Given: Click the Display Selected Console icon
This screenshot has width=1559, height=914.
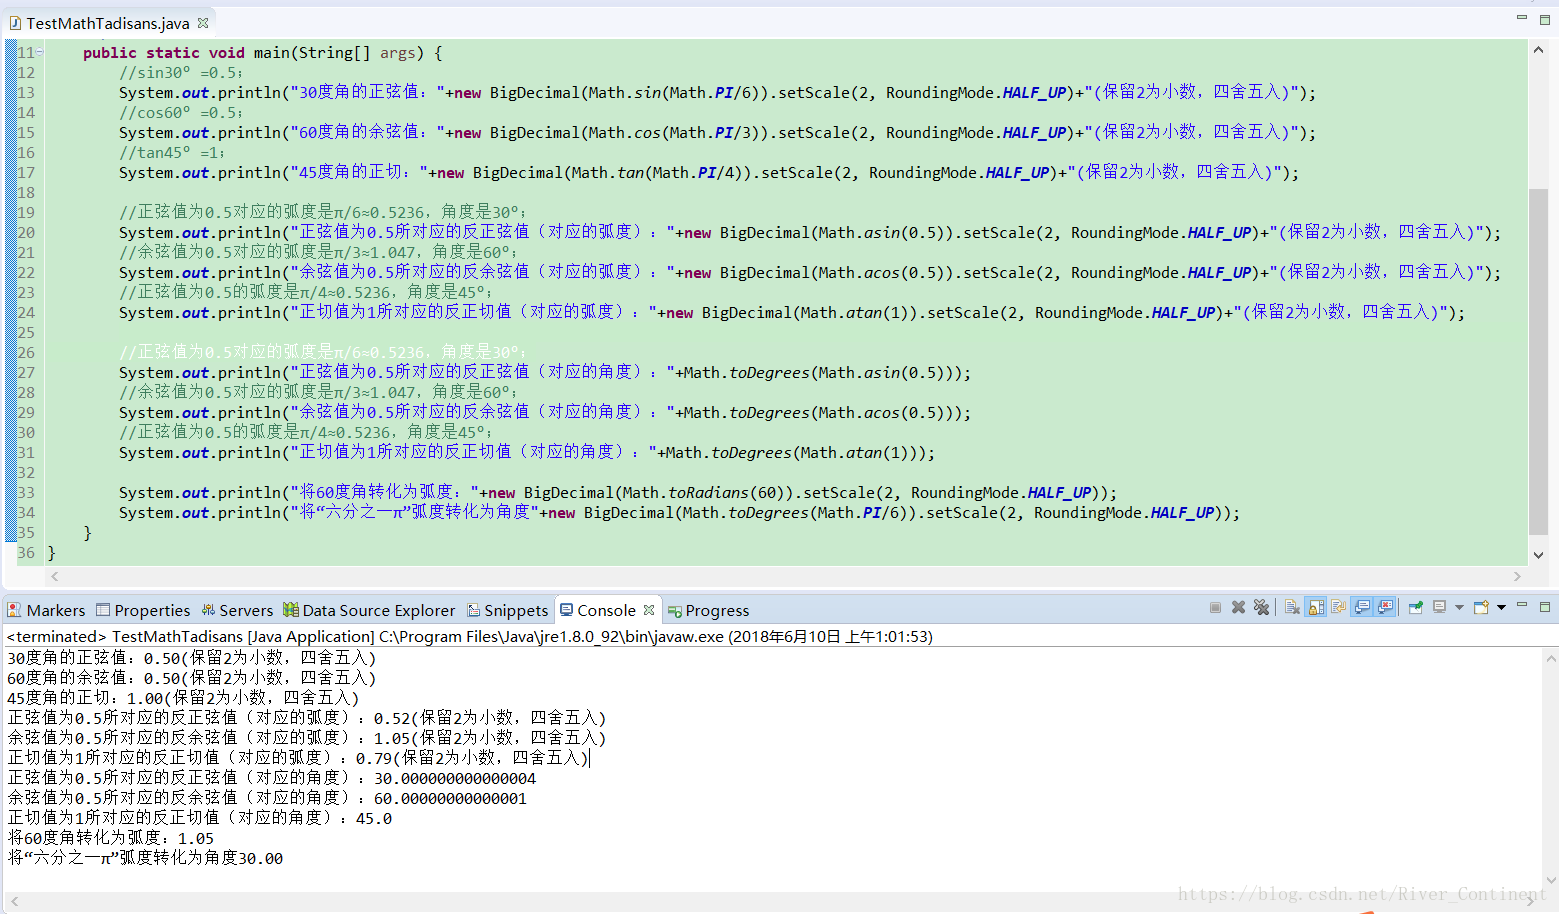Looking at the screenshot, I should coord(1440,607).
